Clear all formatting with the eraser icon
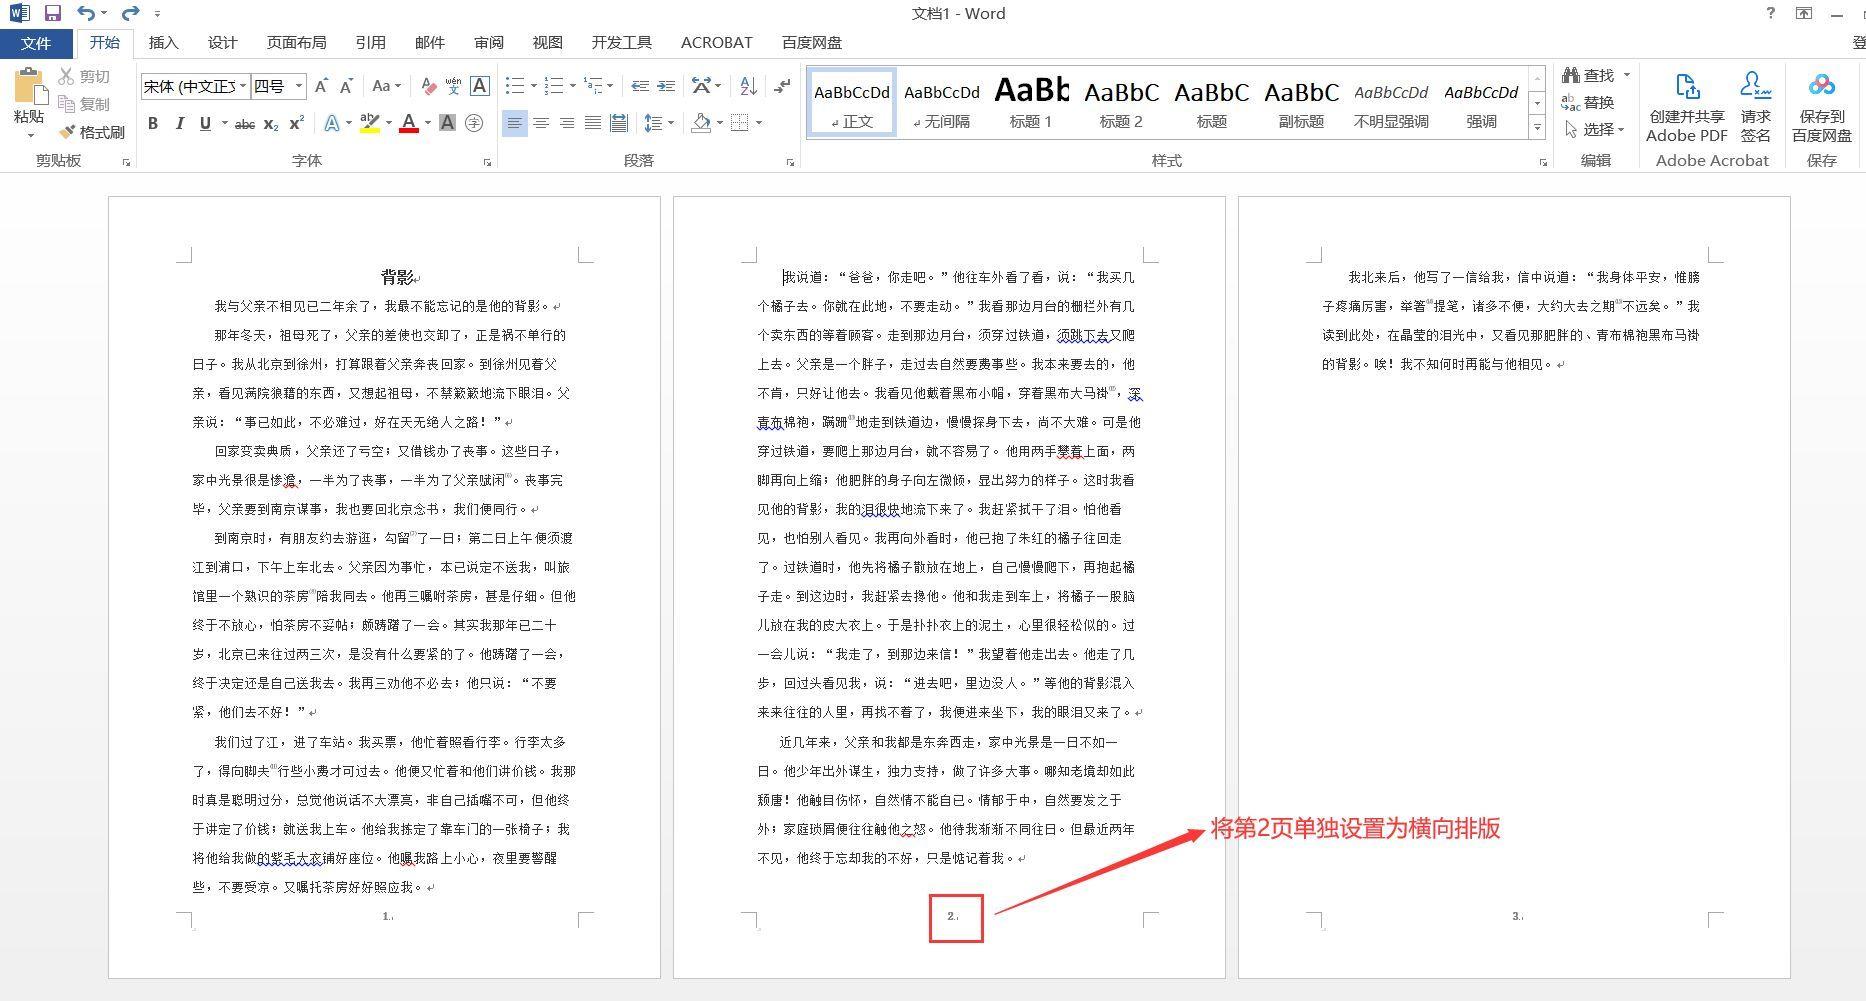 pos(428,87)
